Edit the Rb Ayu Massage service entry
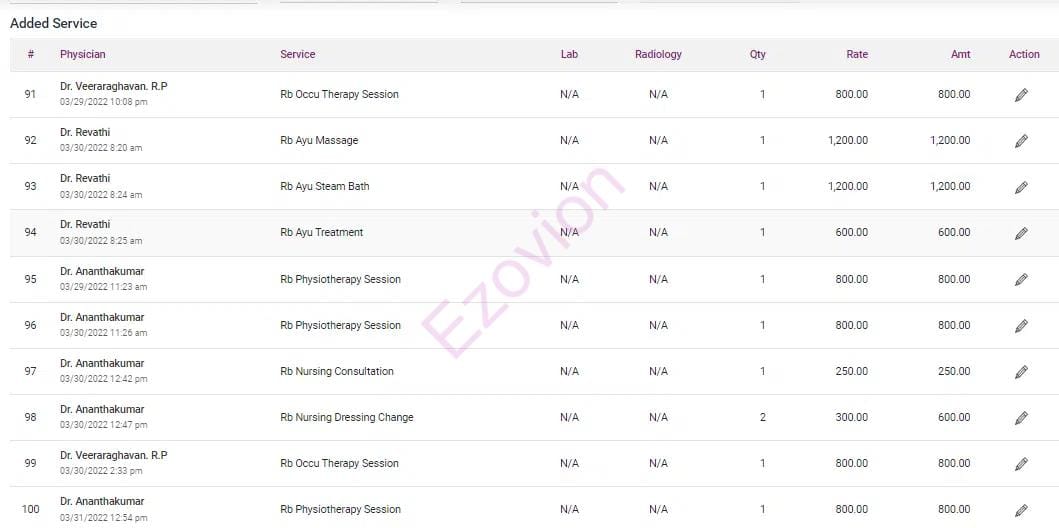1059x528 pixels. 1021,141
